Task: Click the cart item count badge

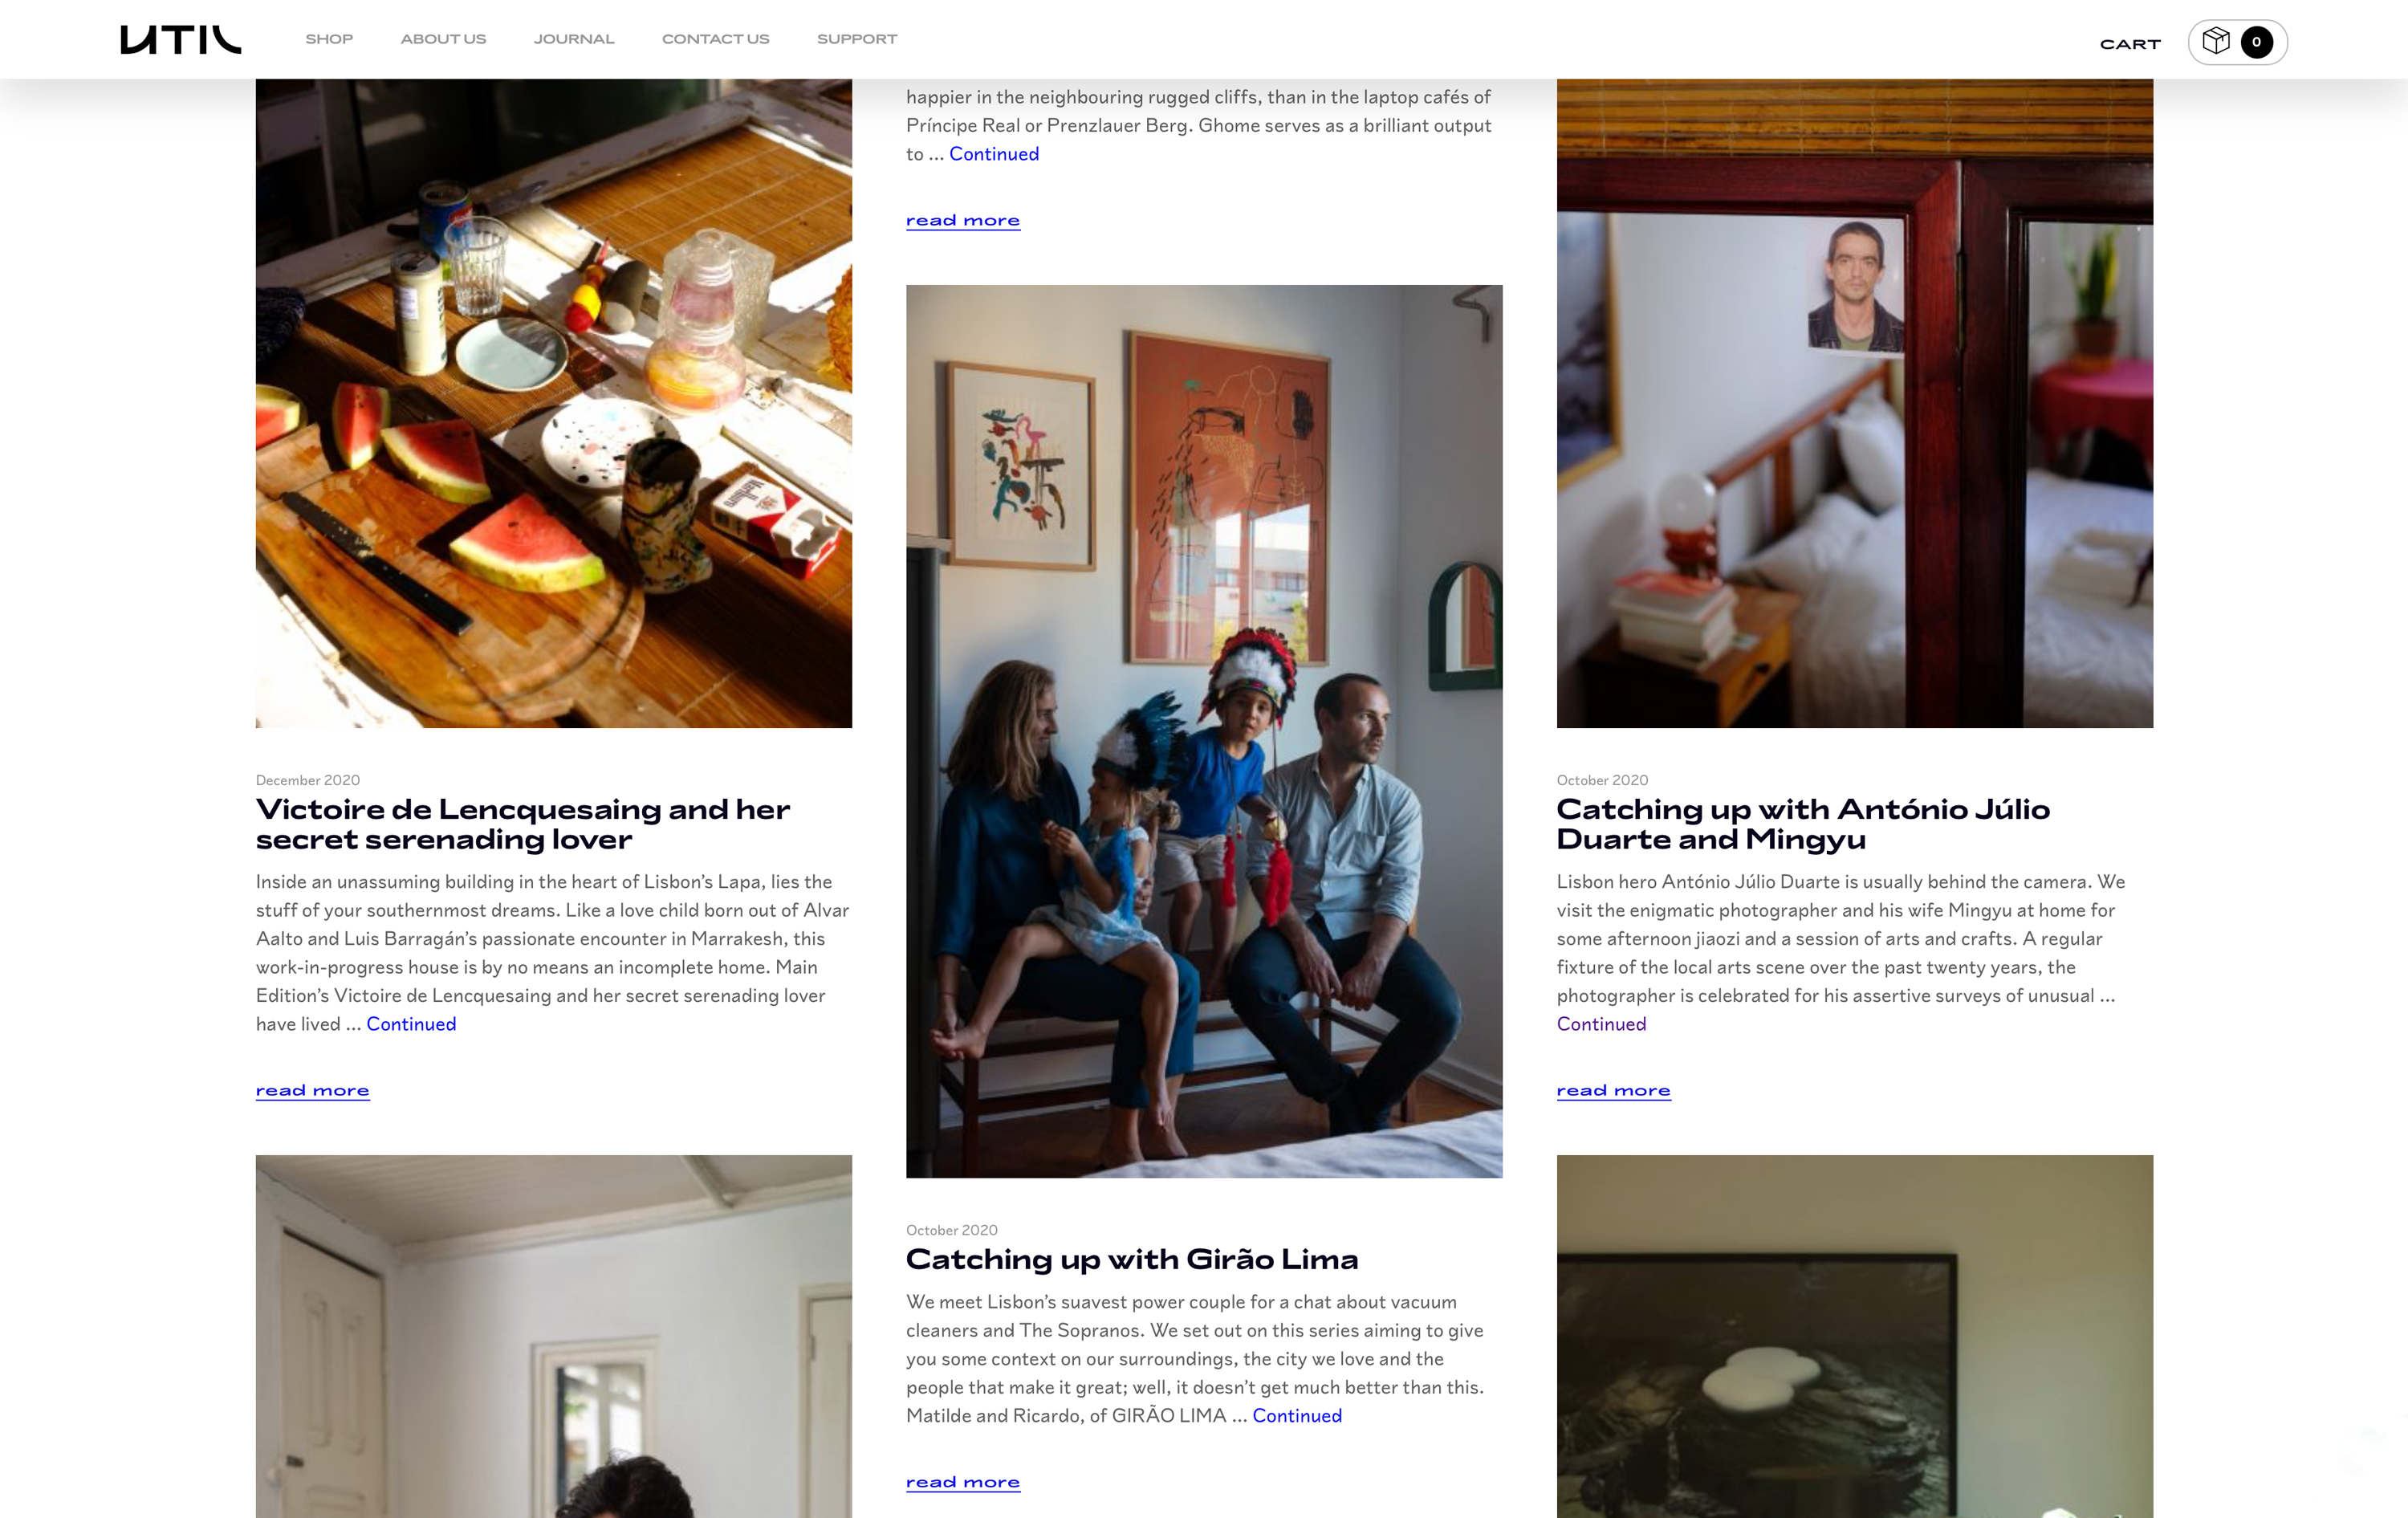Action: point(2257,42)
